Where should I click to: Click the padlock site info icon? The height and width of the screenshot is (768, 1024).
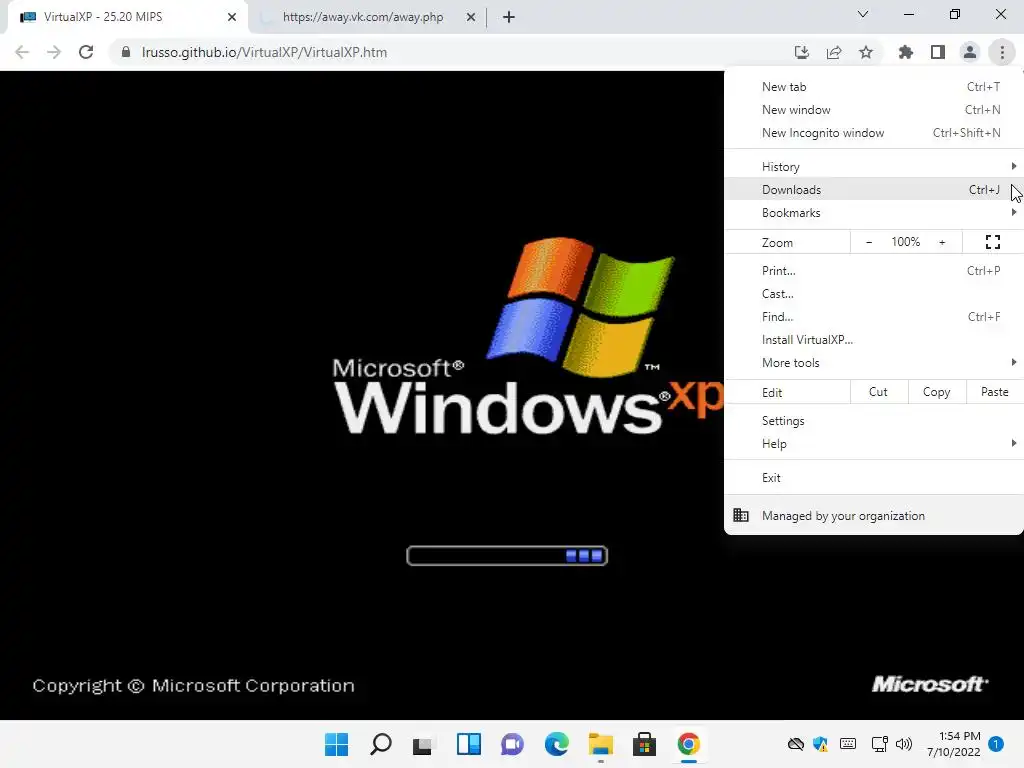click(126, 52)
